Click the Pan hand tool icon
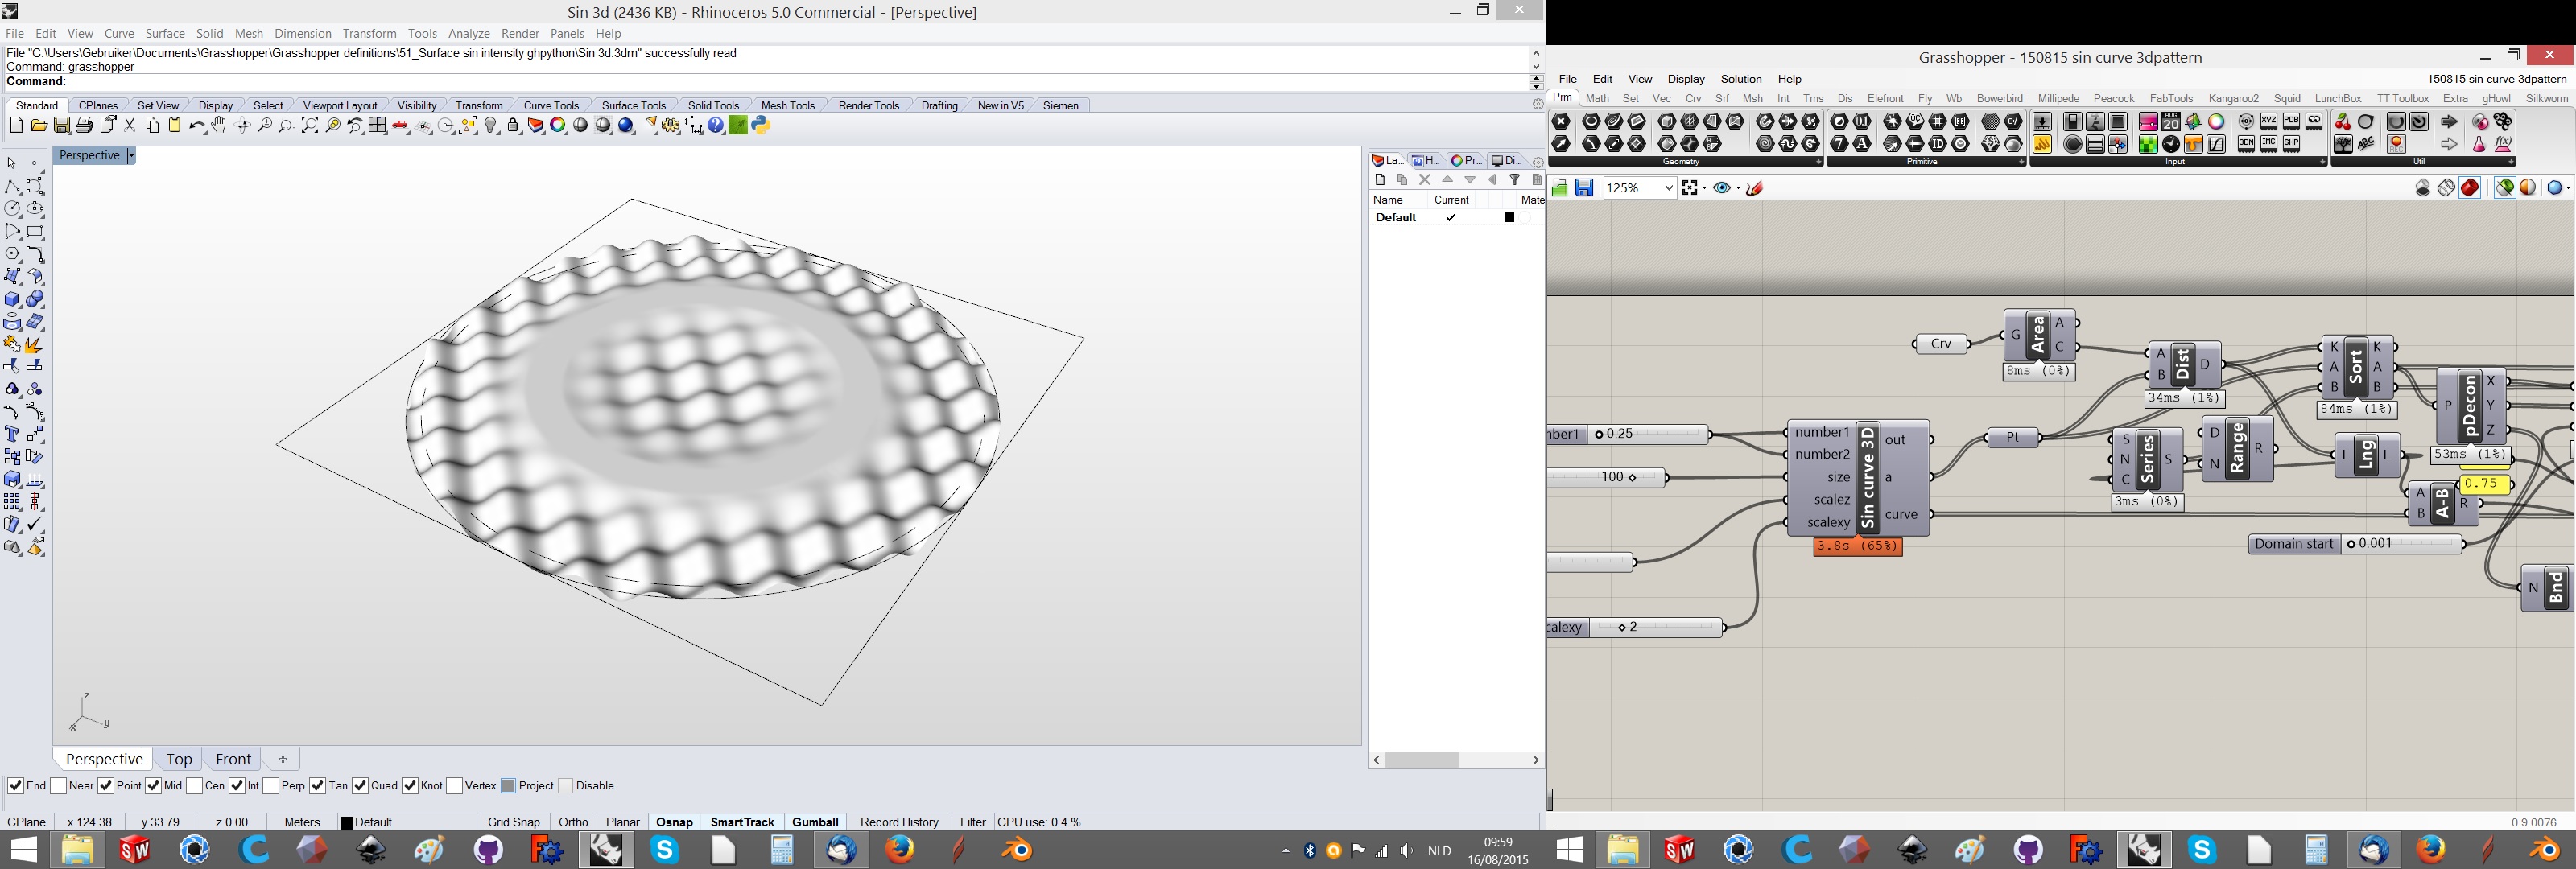 [218, 126]
